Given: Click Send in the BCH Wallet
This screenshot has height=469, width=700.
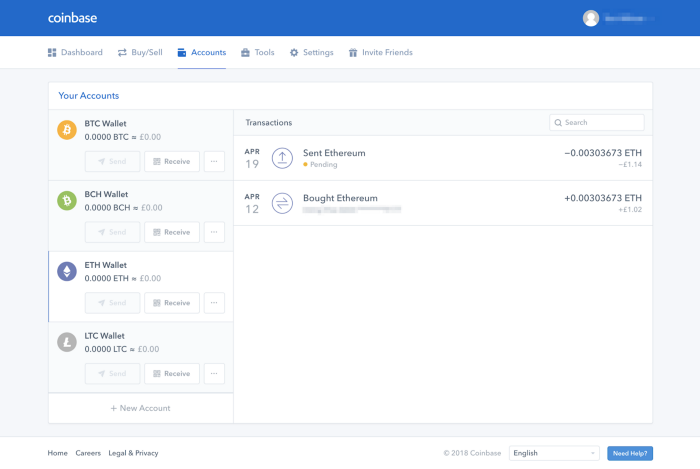Looking at the screenshot, I should point(112,232).
